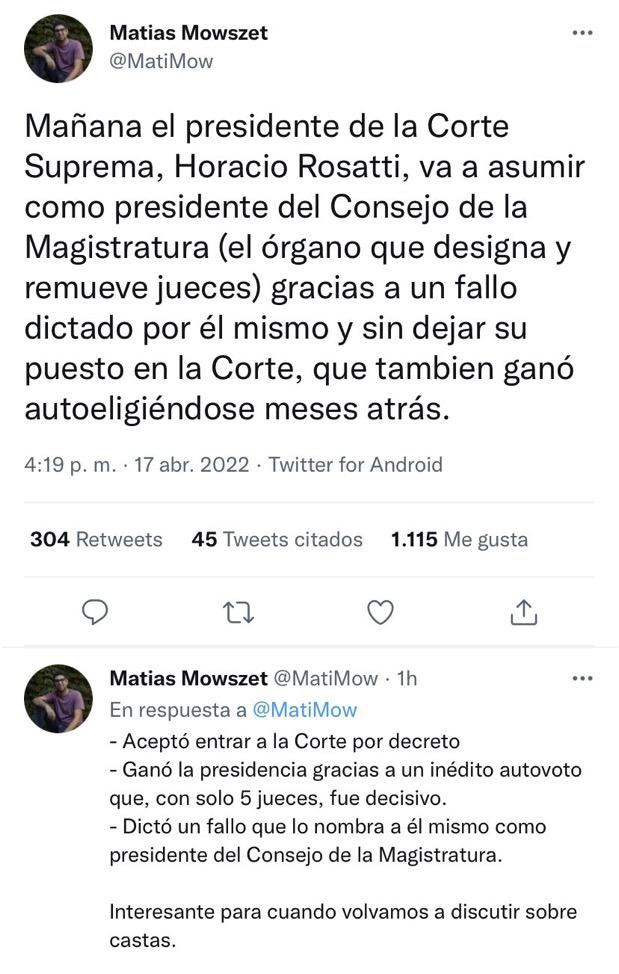
Task: Open the main tweet's three-dot menu
Action: point(582,33)
